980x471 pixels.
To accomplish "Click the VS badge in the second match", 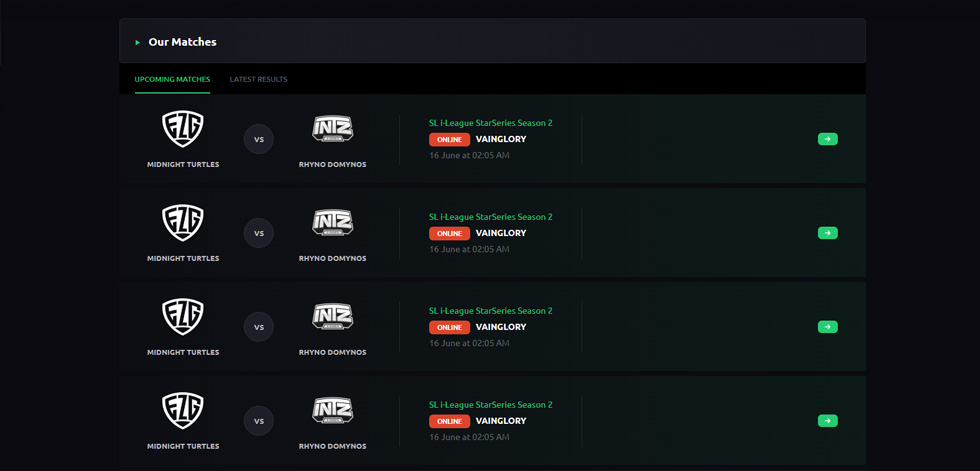I will (x=259, y=233).
